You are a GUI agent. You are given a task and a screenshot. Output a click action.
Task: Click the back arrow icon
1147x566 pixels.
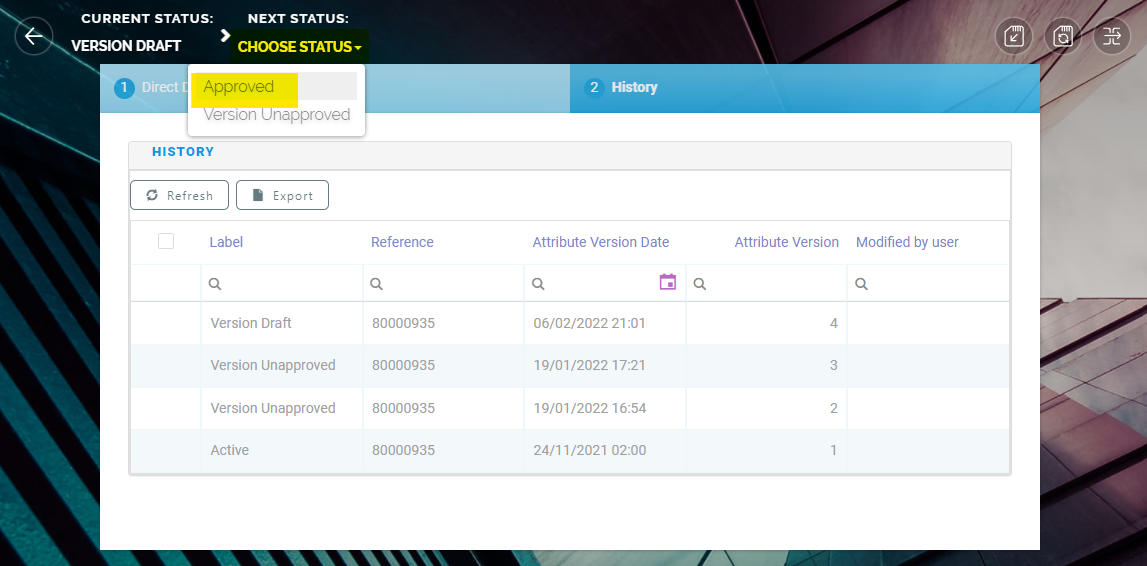tap(34, 37)
